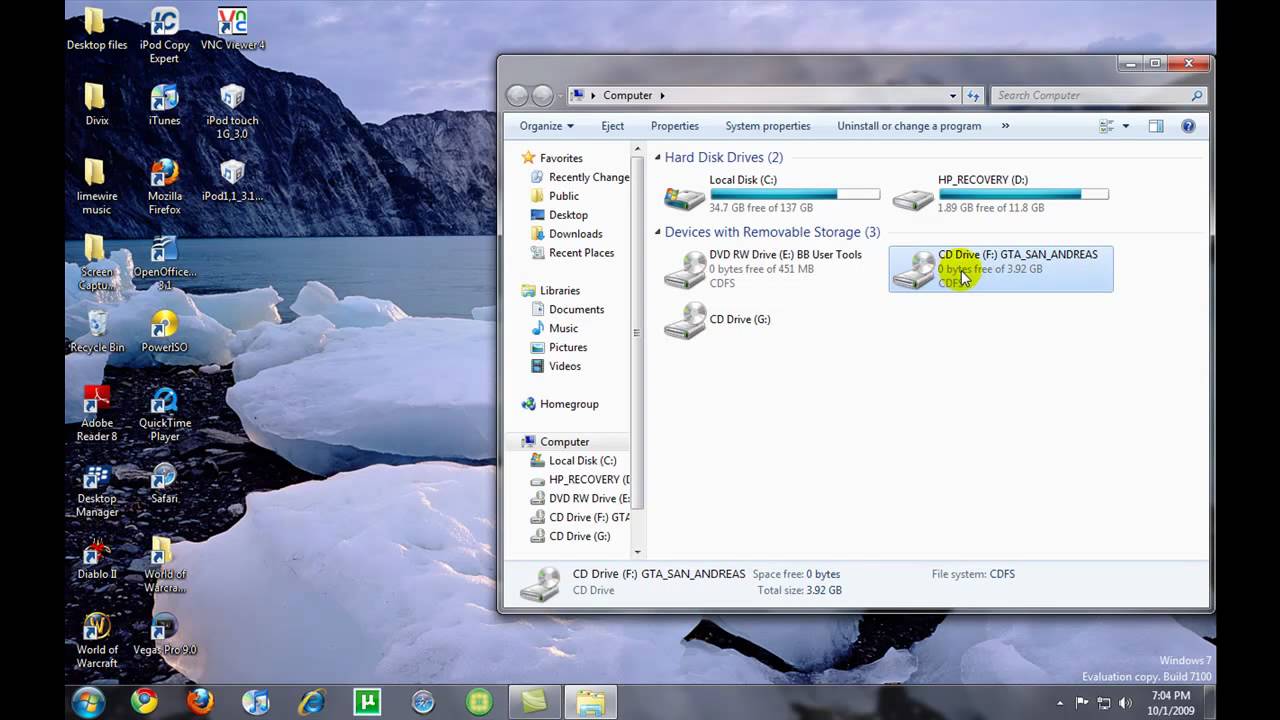Open Pictures library in sidebar
Screen dimensions: 1280x720
(x=559, y=348)
